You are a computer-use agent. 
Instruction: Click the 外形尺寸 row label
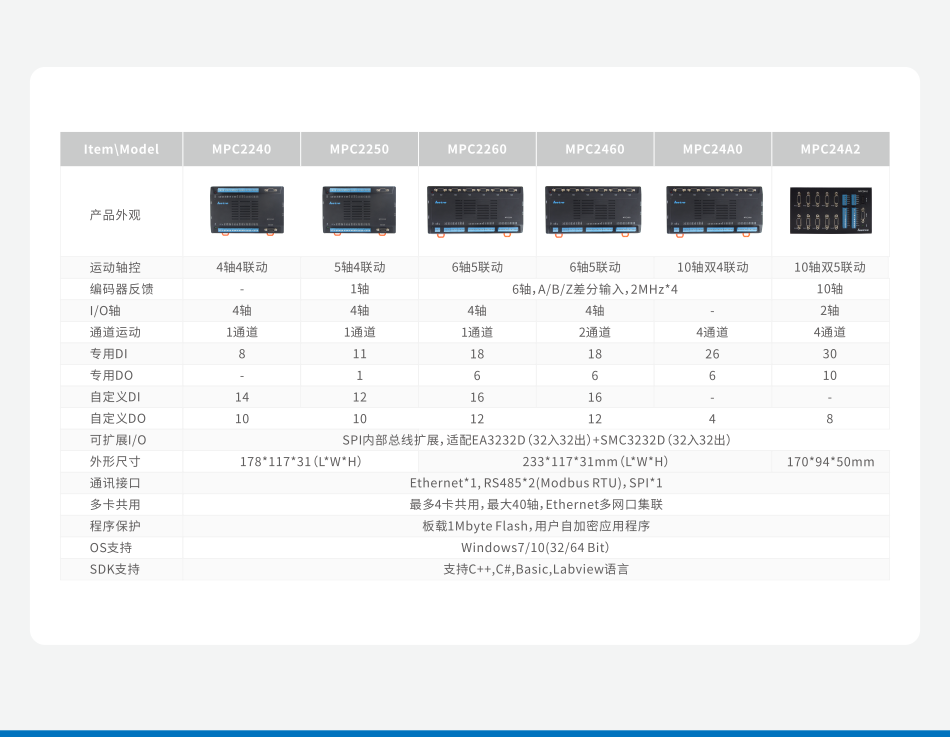pos(115,462)
